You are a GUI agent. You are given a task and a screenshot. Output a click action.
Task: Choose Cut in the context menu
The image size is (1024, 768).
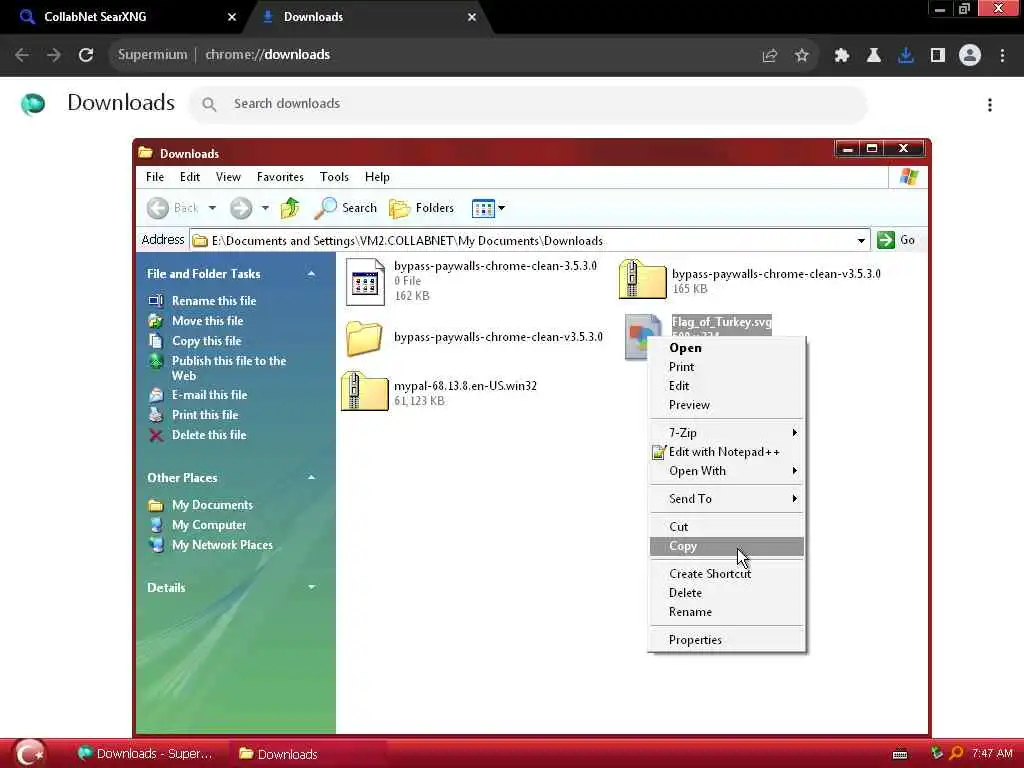click(x=726, y=527)
